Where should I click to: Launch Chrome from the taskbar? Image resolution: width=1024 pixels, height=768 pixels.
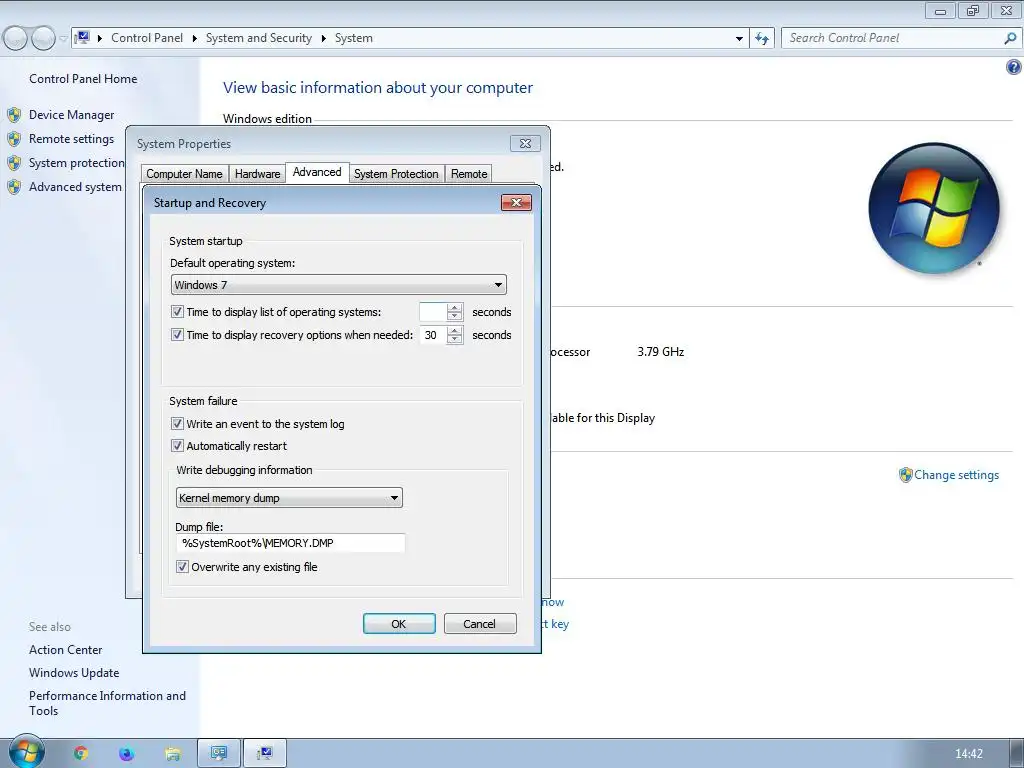pos(81,754)
